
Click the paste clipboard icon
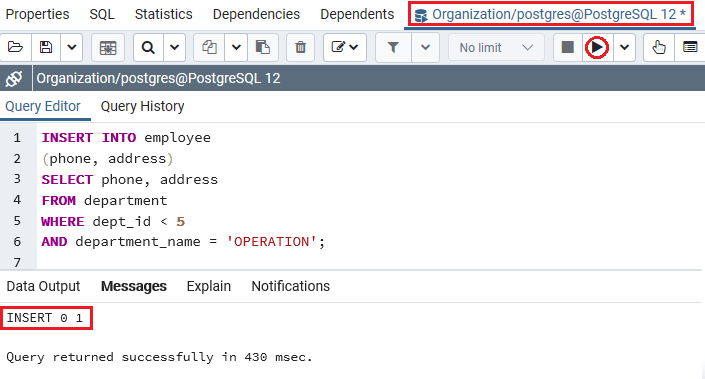pyautogui.click(x=263, y=47)
